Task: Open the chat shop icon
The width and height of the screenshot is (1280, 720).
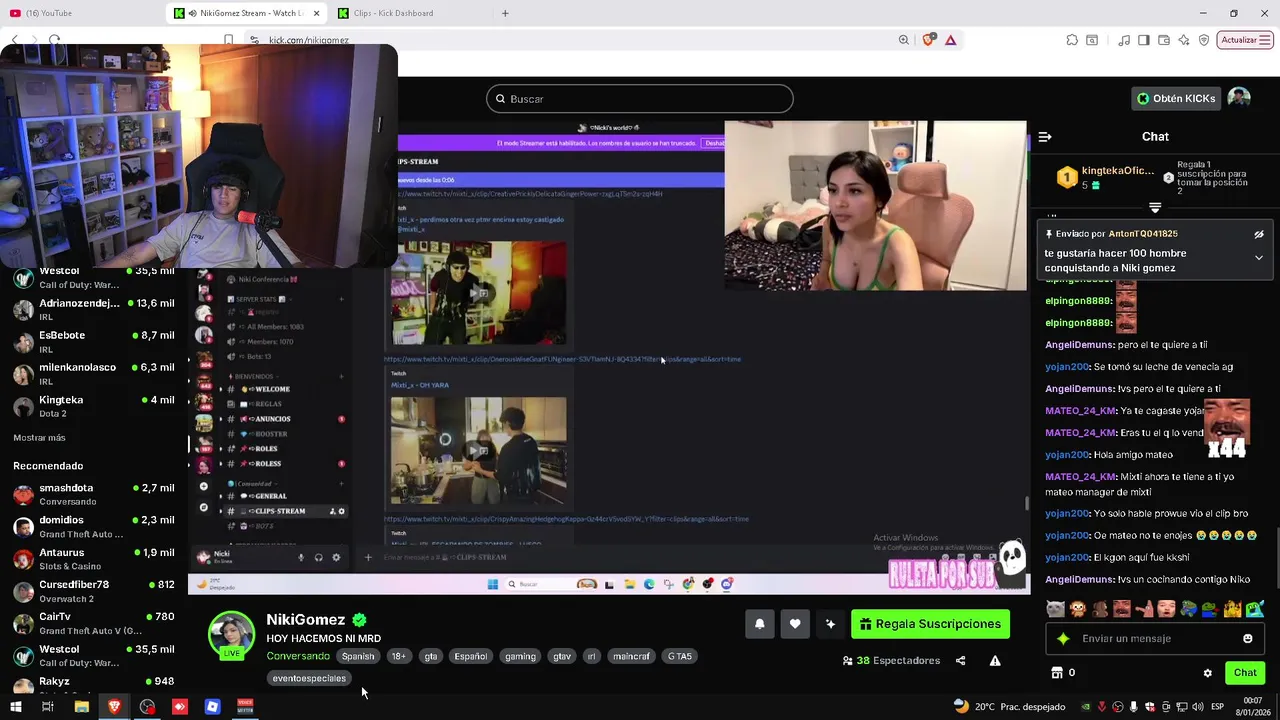Action: pos(1056,673)
